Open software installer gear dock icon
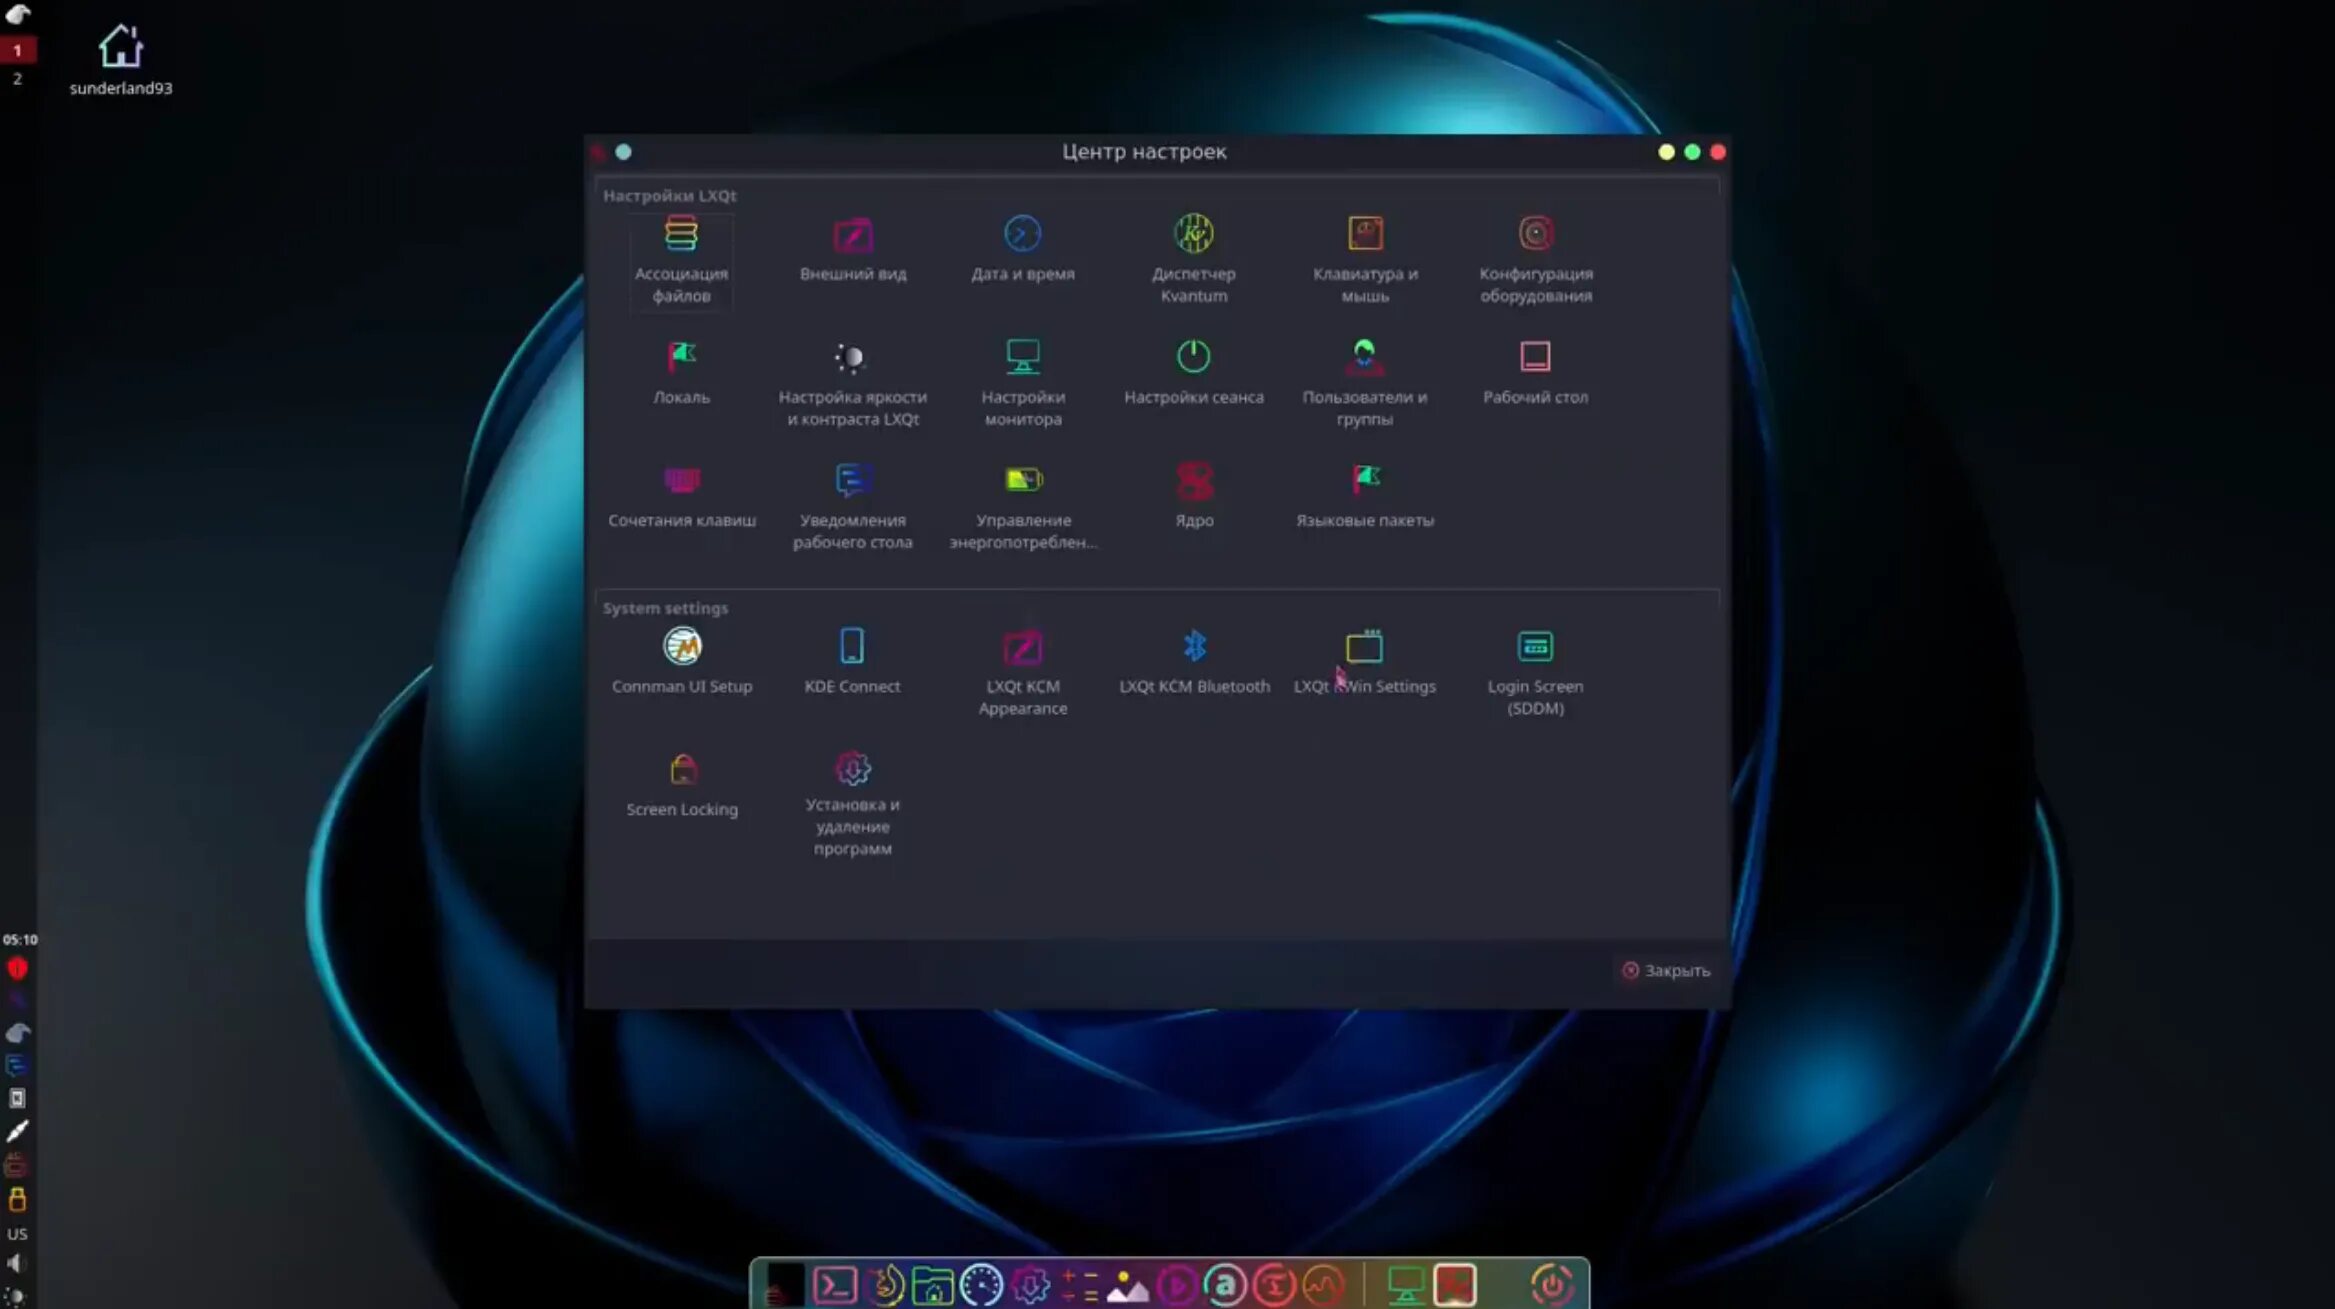2335x1309 pixels. pyautogui.click(x=1030, y=1285)
